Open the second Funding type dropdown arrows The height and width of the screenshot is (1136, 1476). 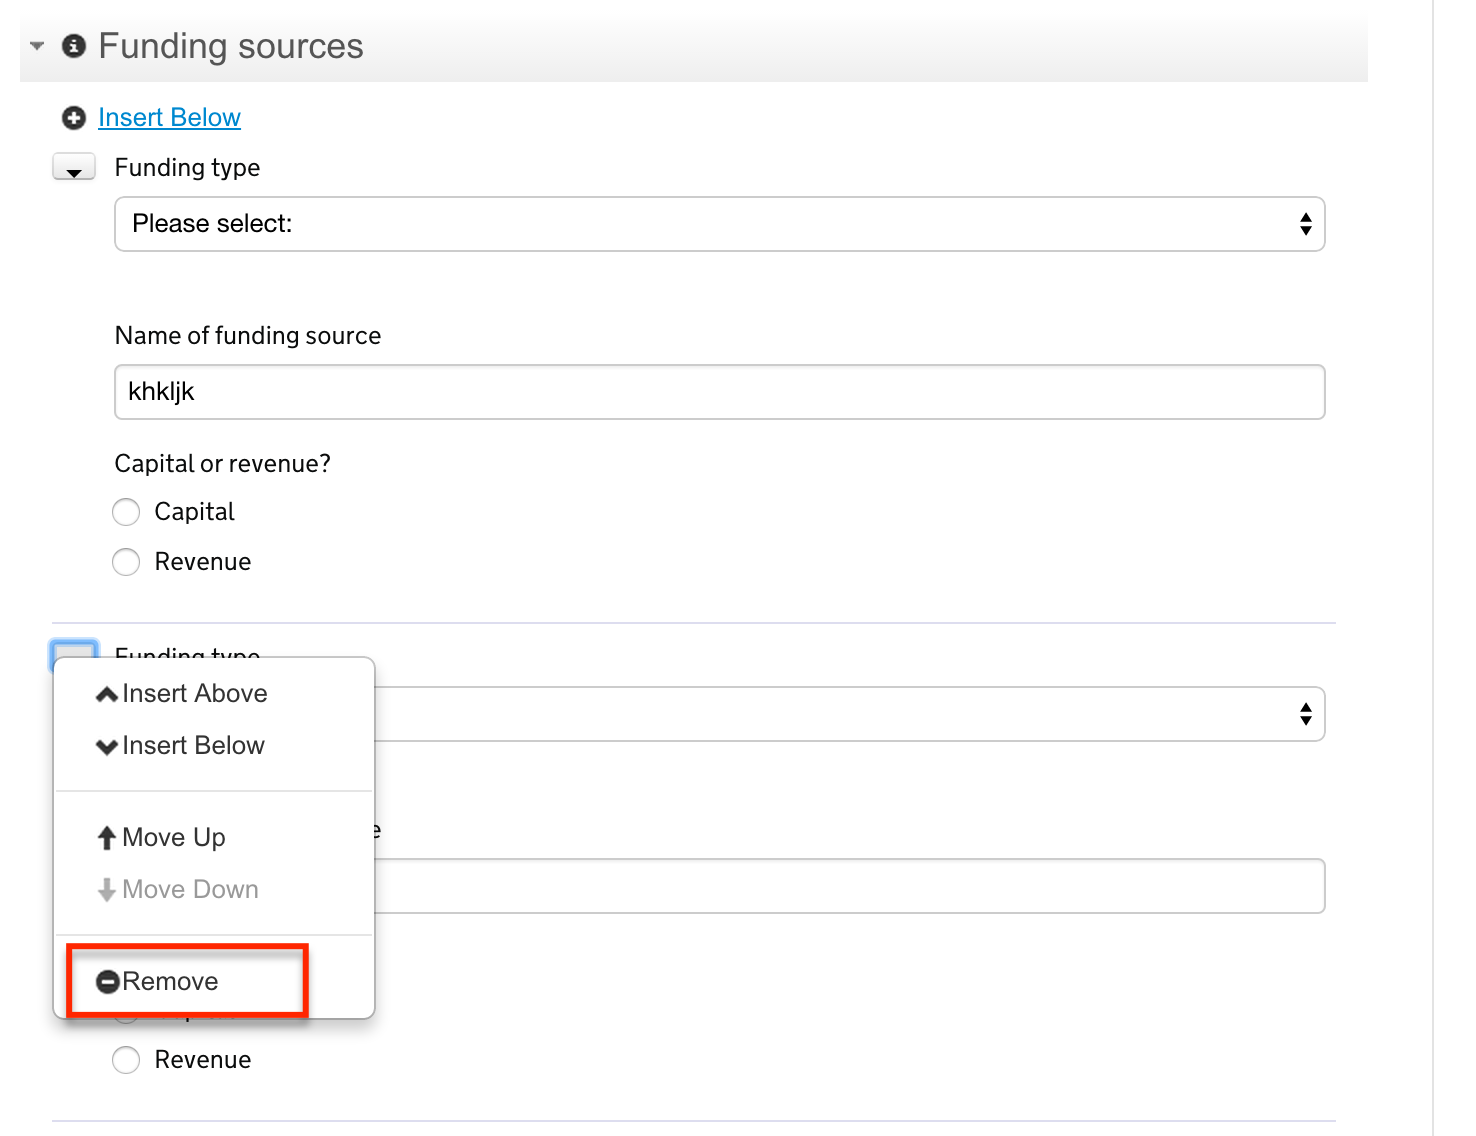click(1305, 714)
